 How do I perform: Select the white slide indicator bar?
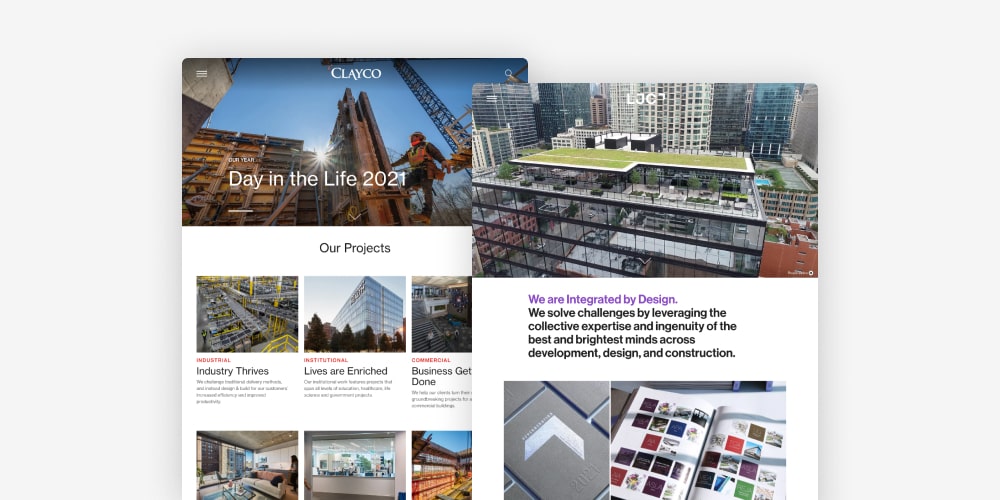pos(240,210)
